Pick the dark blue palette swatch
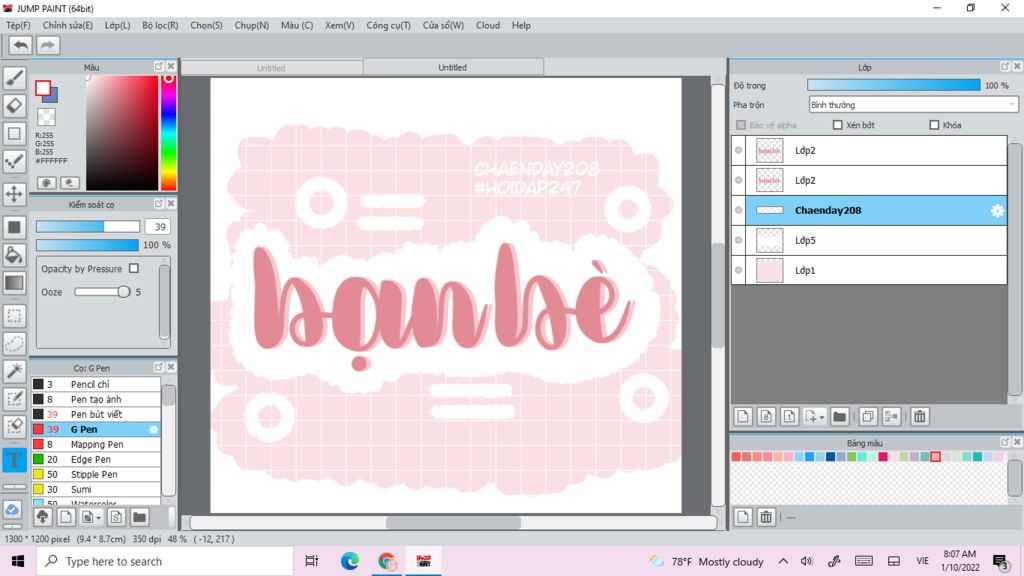 [830, 456]
